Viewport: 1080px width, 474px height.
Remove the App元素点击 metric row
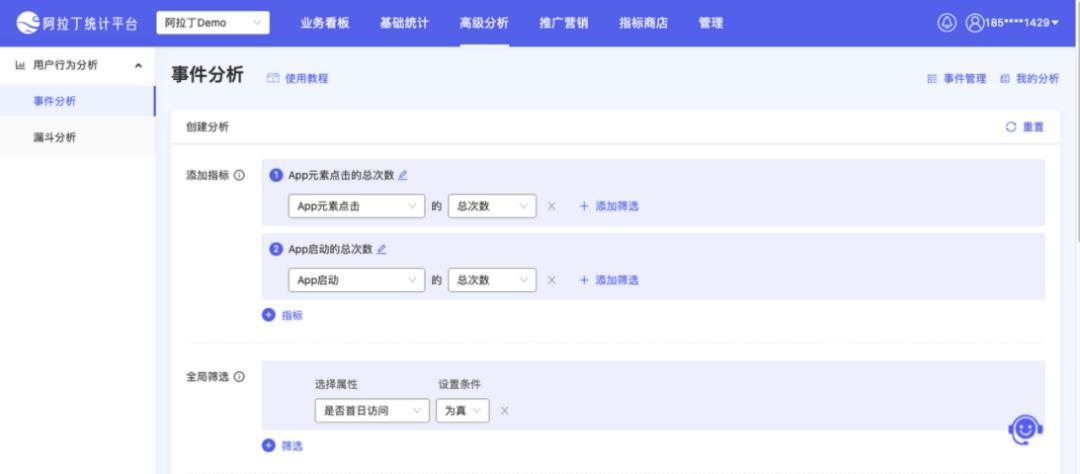coord(551,206)
